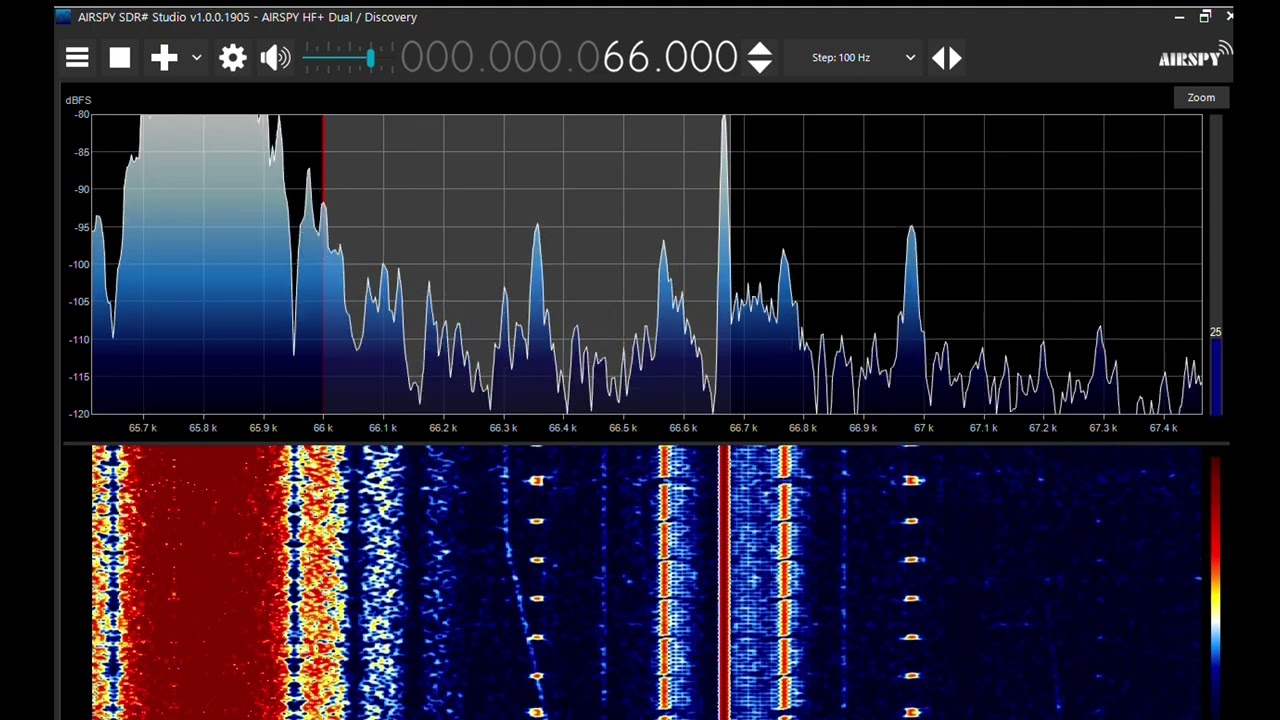
Task: Click the vertical zoom slider beside the spectrum
Action: [x=1216, y=265]
